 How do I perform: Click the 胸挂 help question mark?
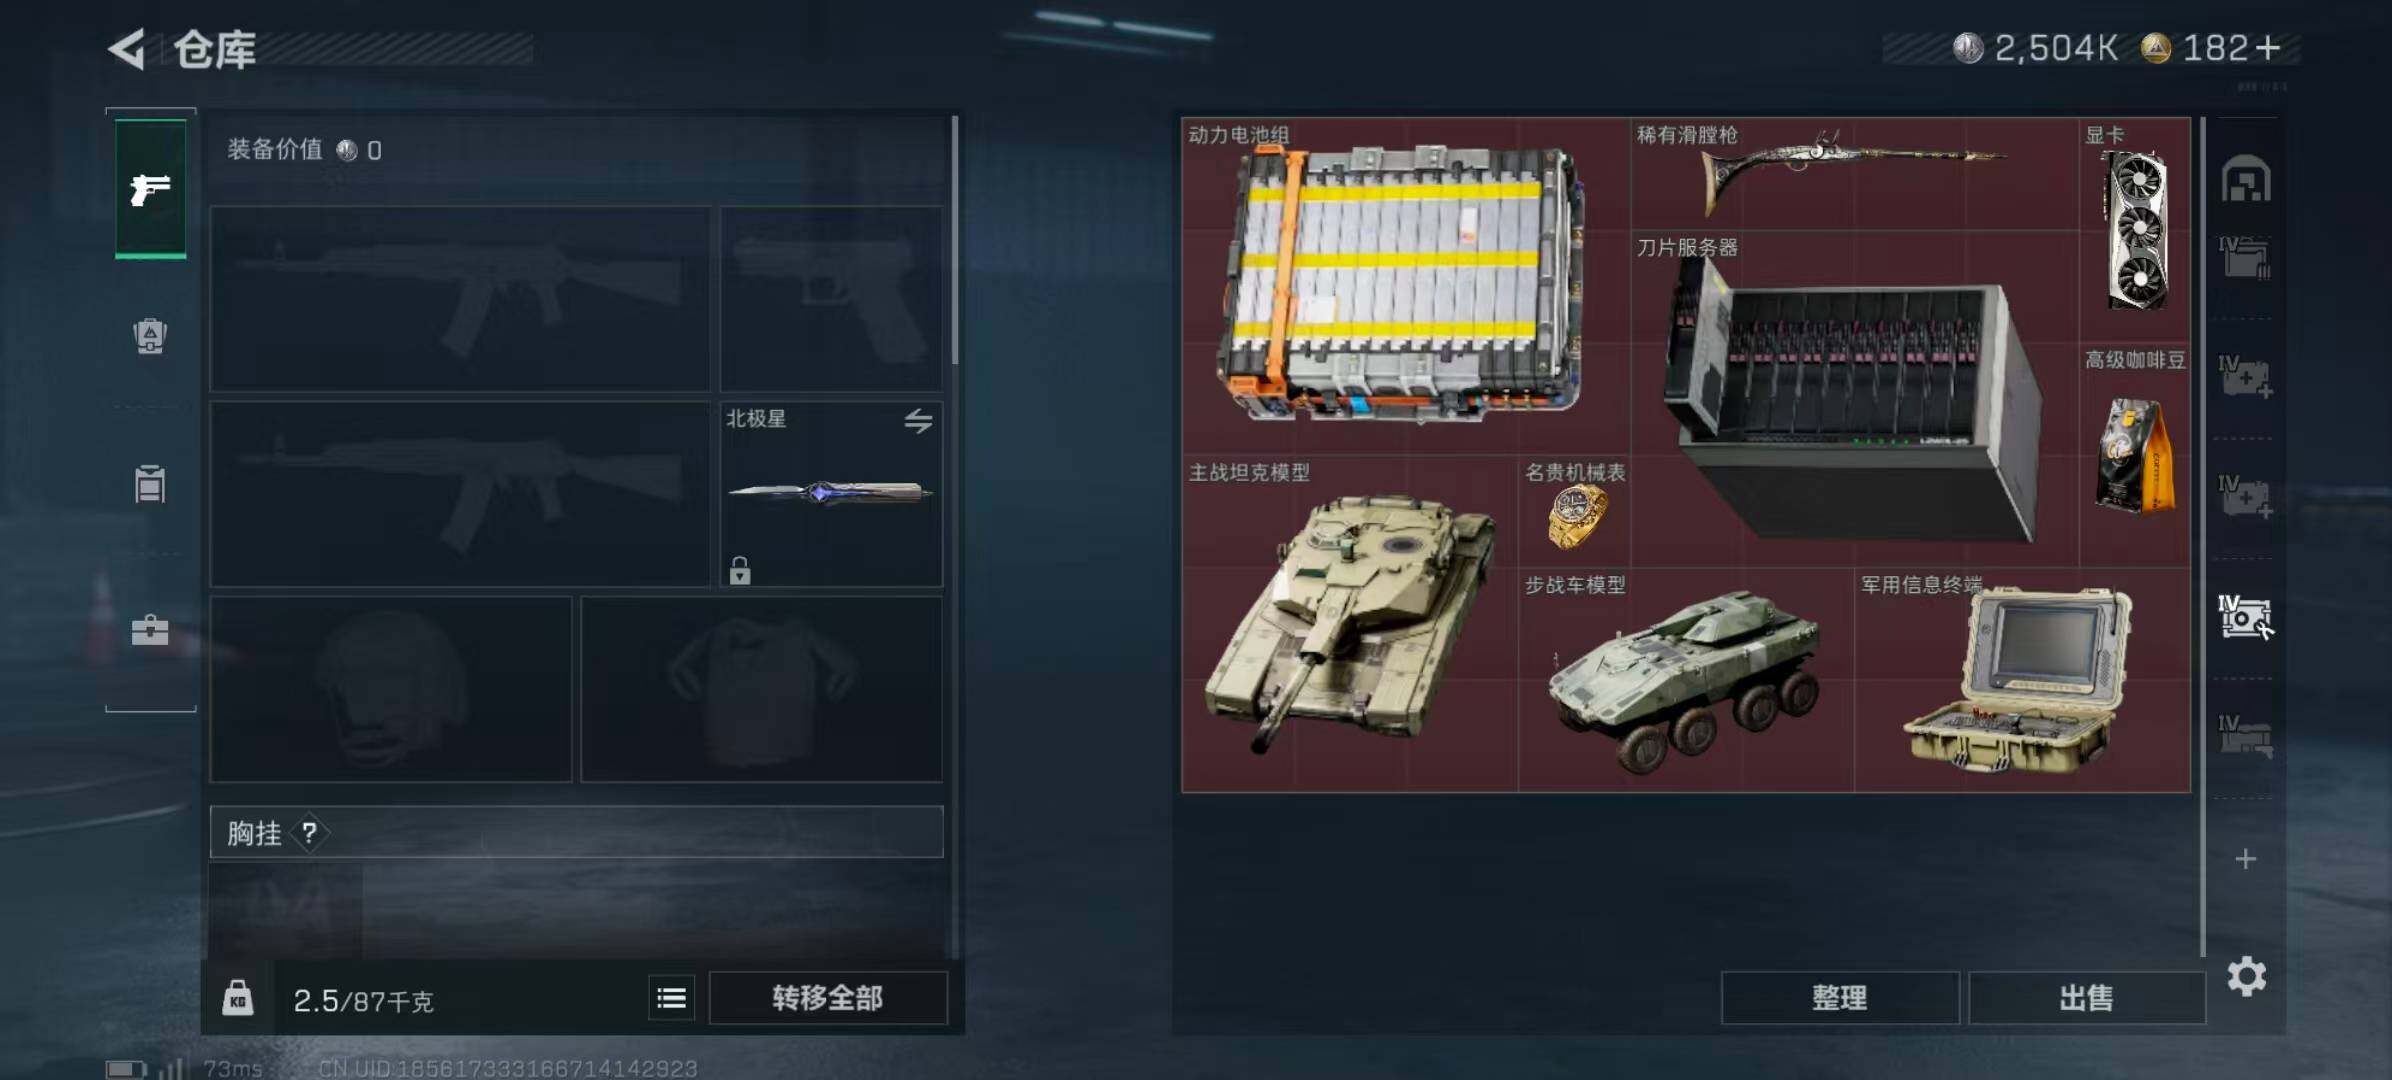pos(310,832)
